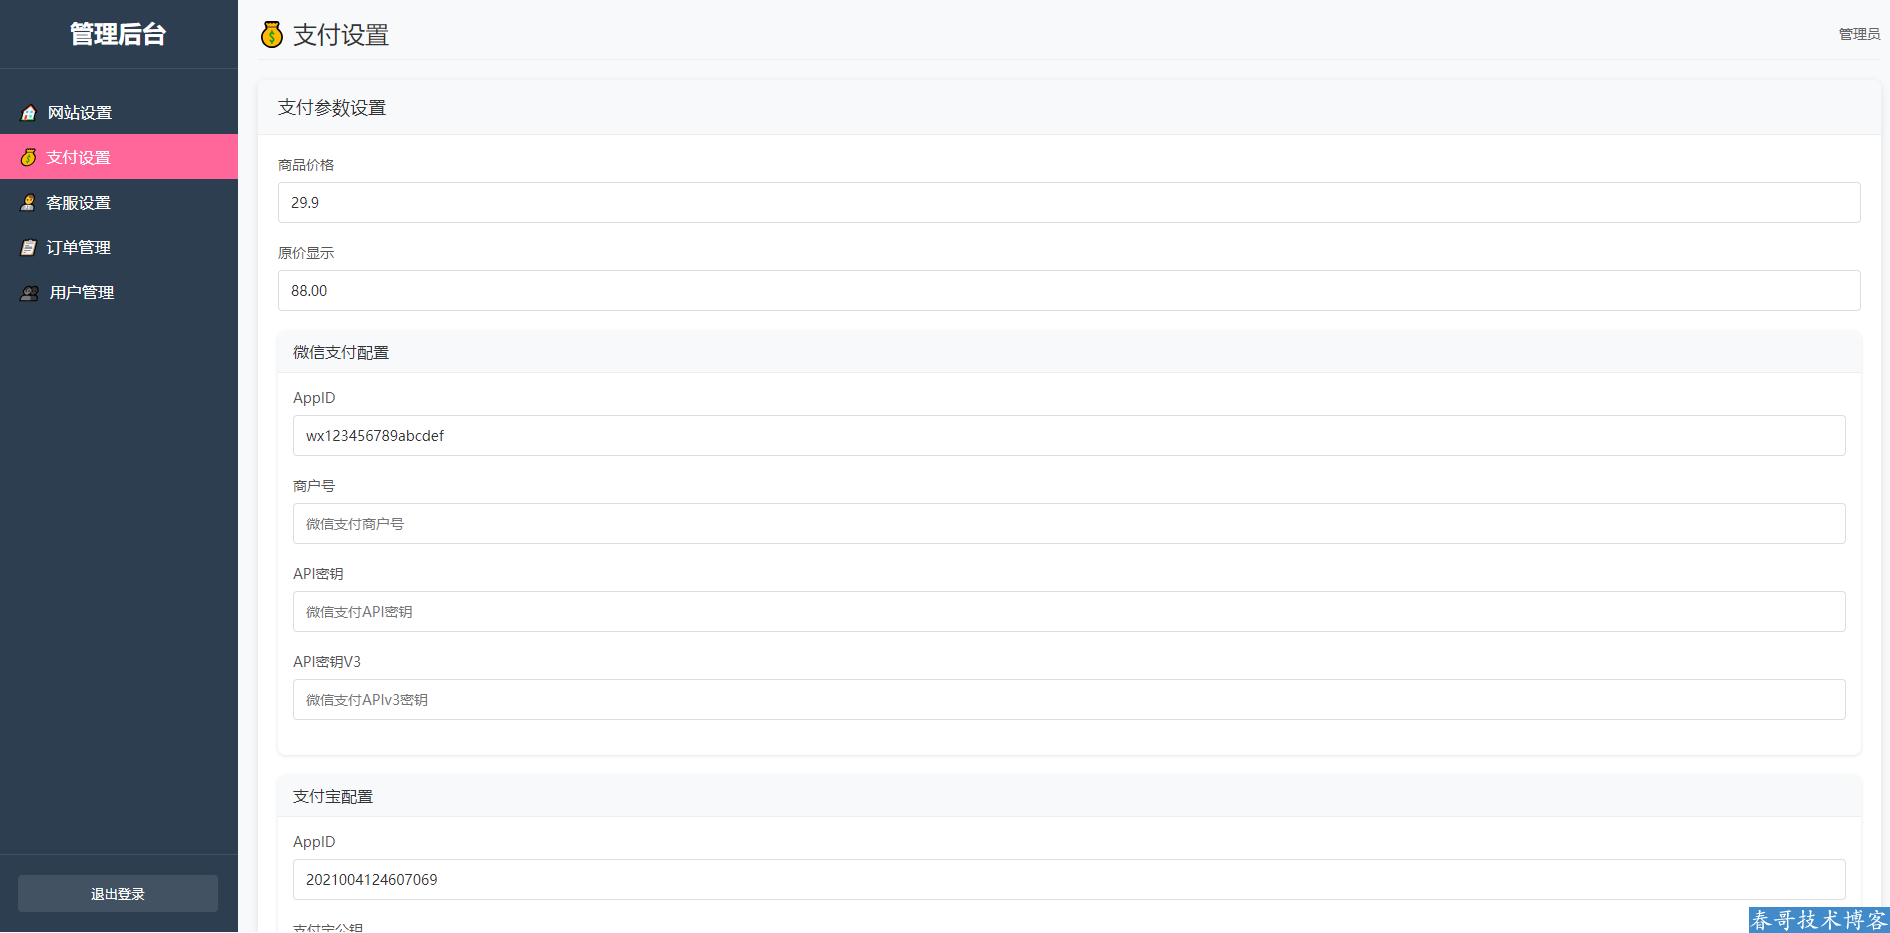Open the 网站设置 menu item
The height and width of the screenshot is (933, 1890).
[x=80, y=113]
